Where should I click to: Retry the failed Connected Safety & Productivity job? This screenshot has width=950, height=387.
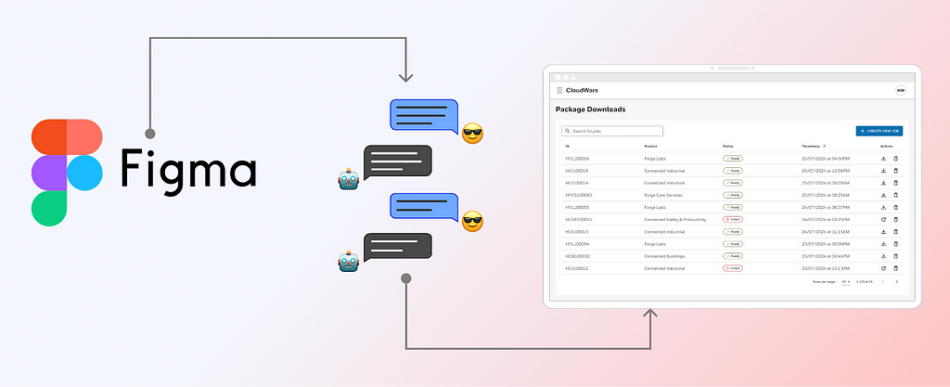click(883, 219)
